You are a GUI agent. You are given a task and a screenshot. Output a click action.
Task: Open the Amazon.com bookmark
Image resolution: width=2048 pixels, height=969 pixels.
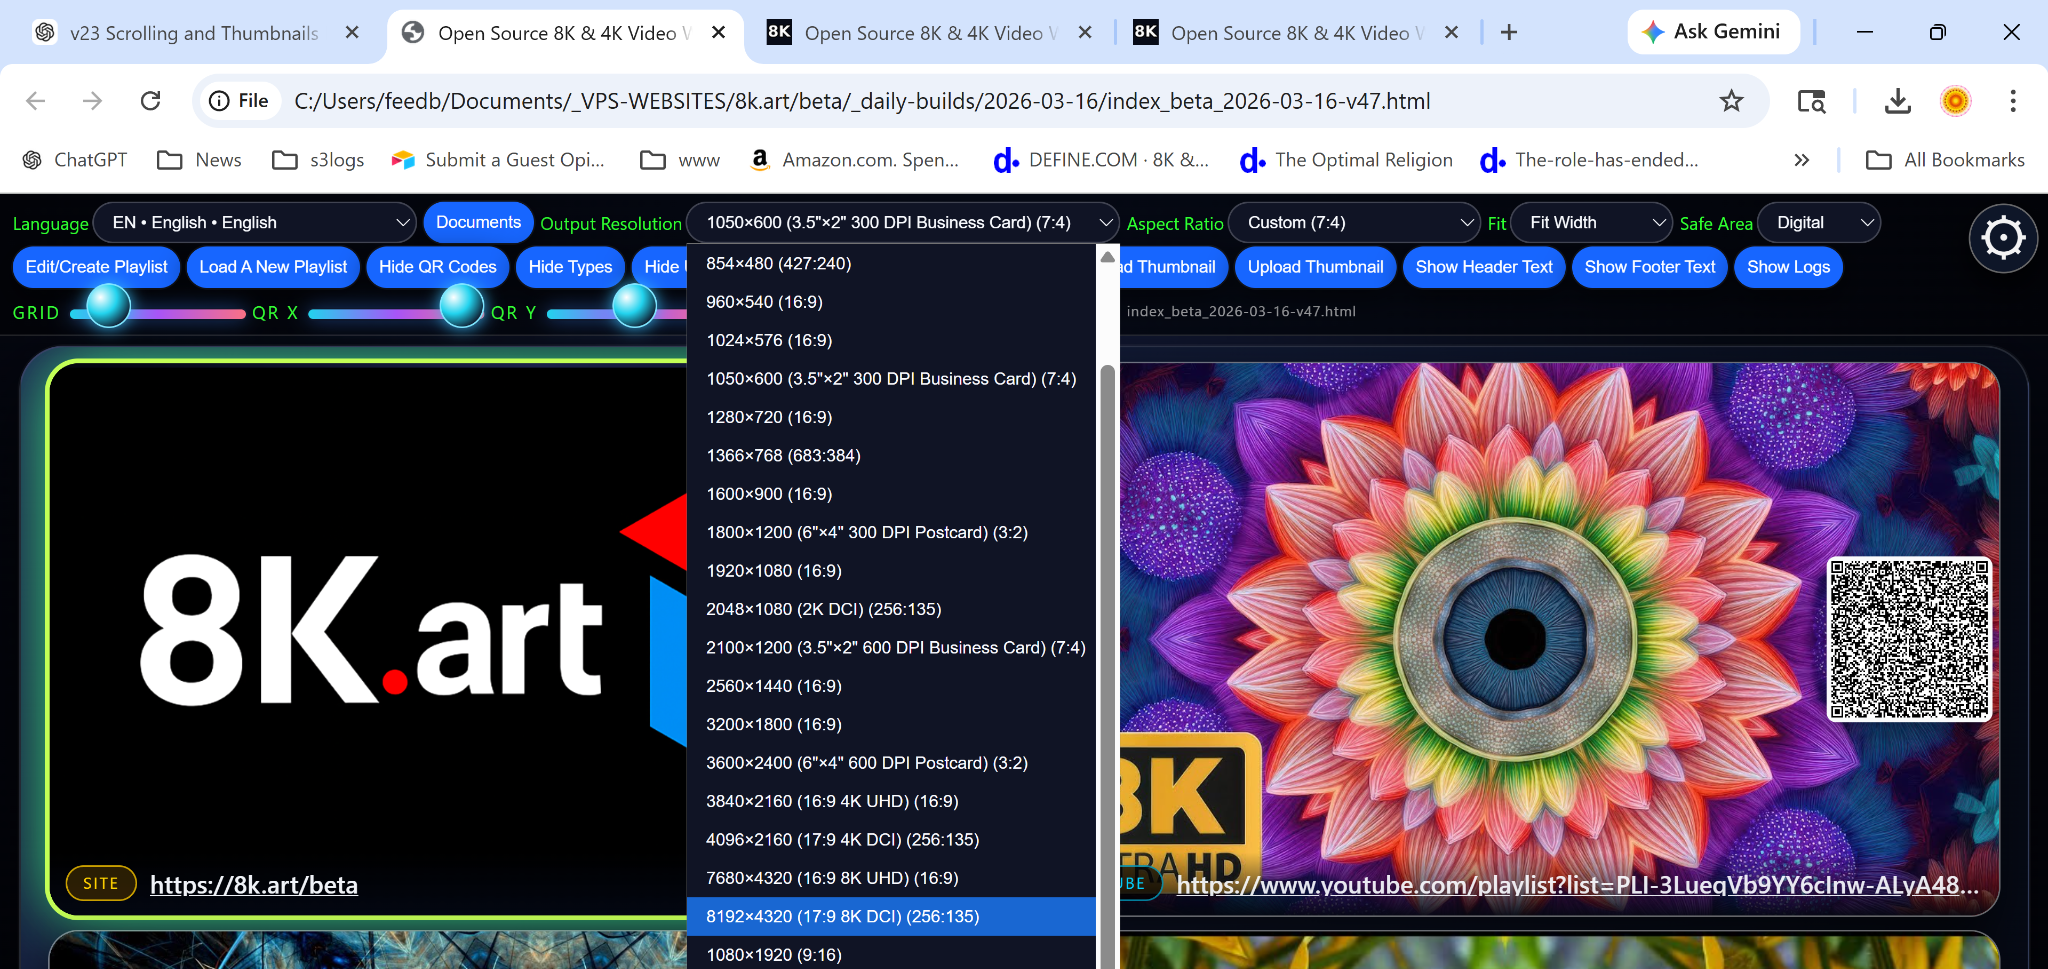click(854, 160)
